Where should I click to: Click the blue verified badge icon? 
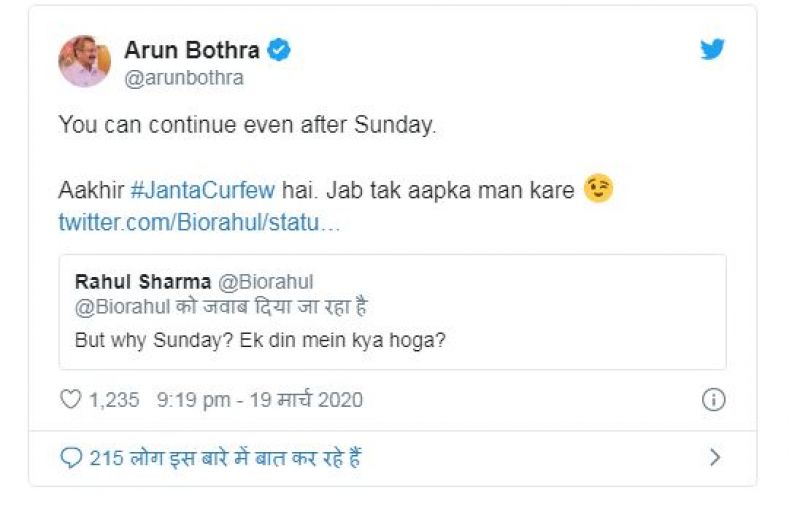(280, 50)
